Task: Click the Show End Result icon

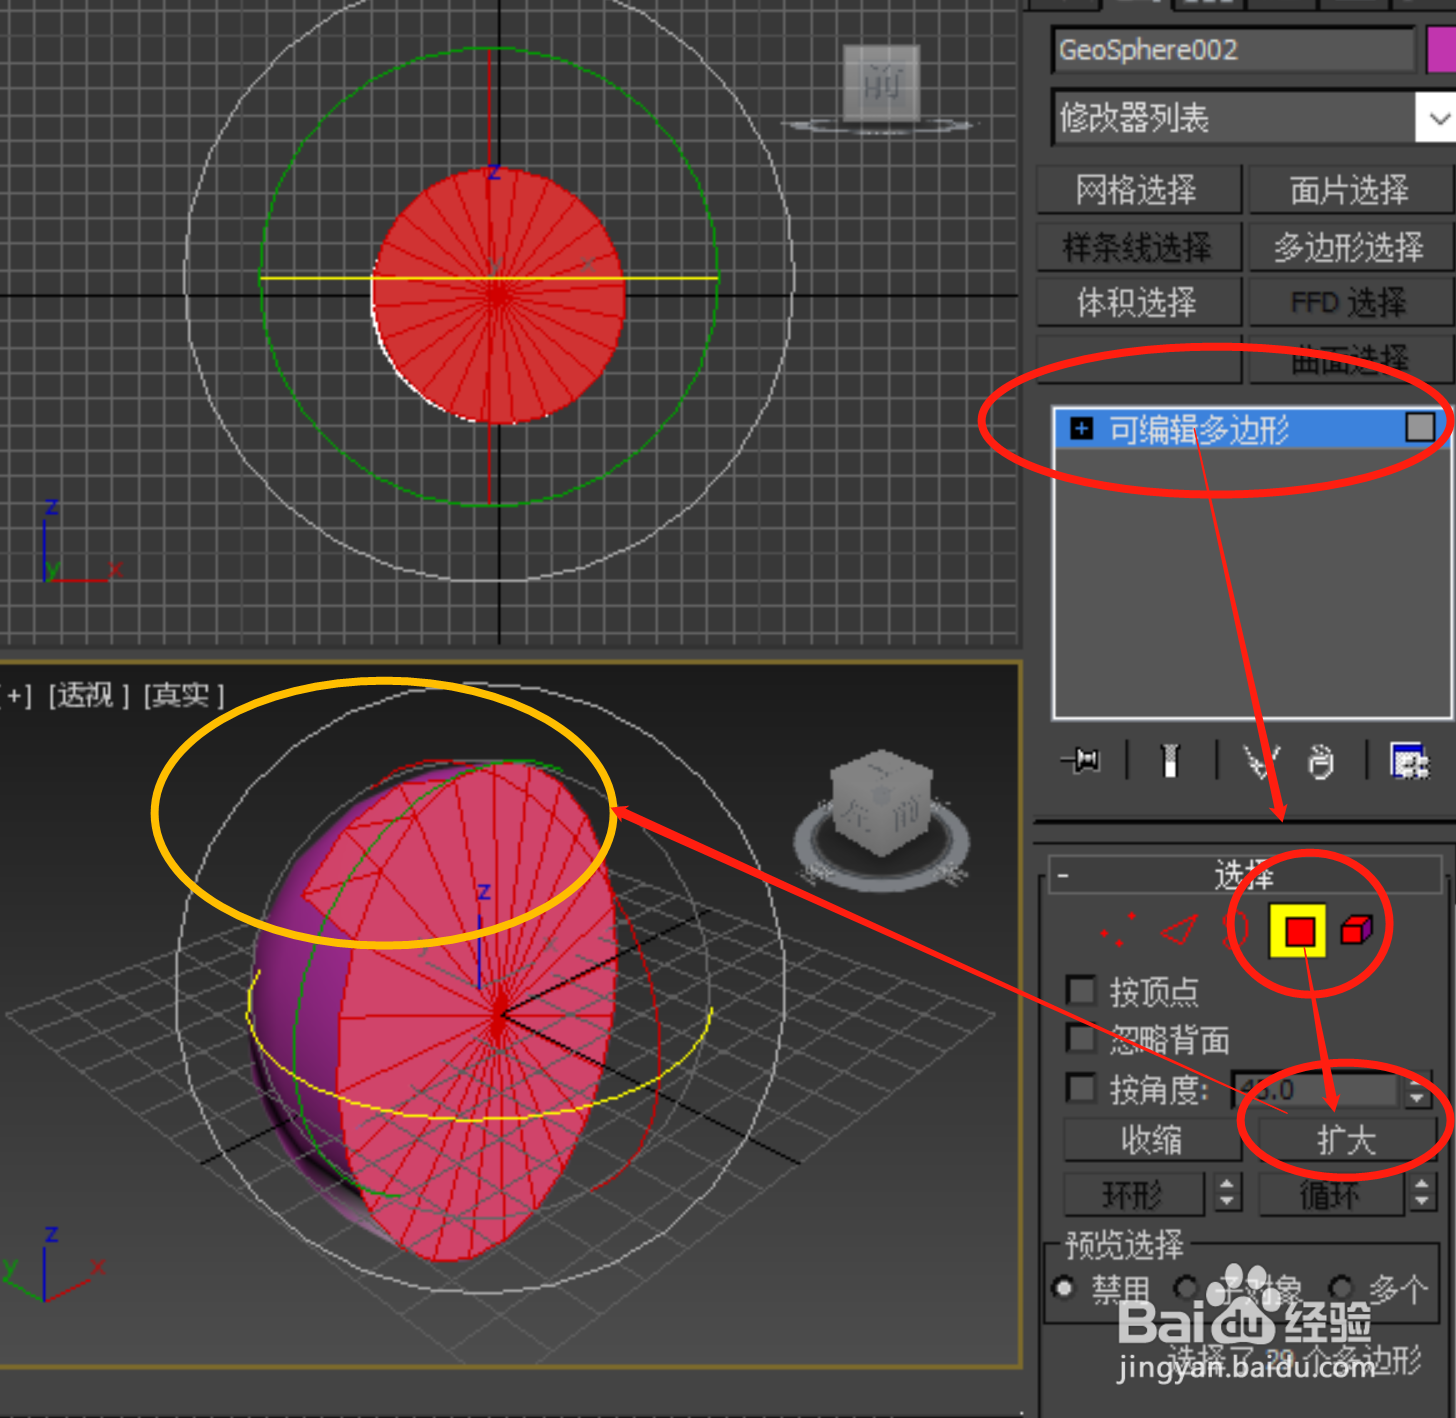Action: (x=1170, y=760)
